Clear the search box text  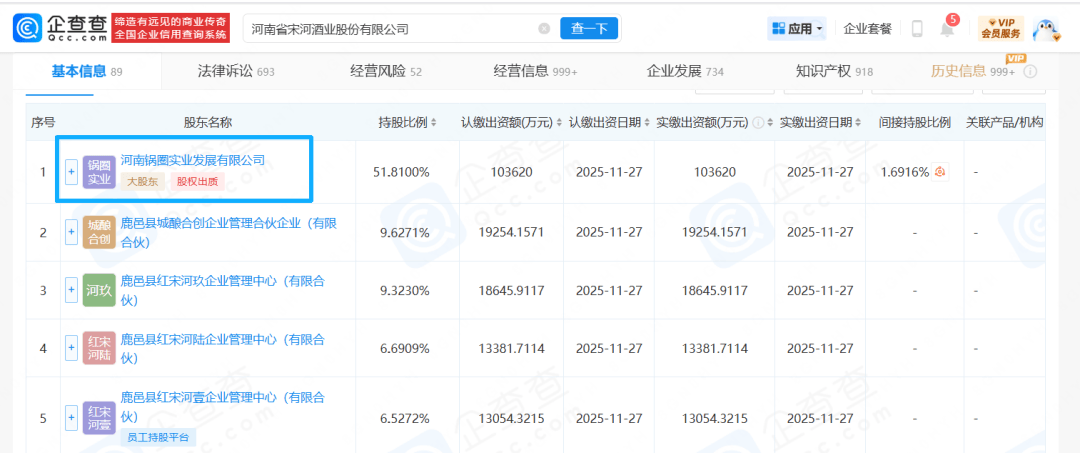click(x=544, y=29)
